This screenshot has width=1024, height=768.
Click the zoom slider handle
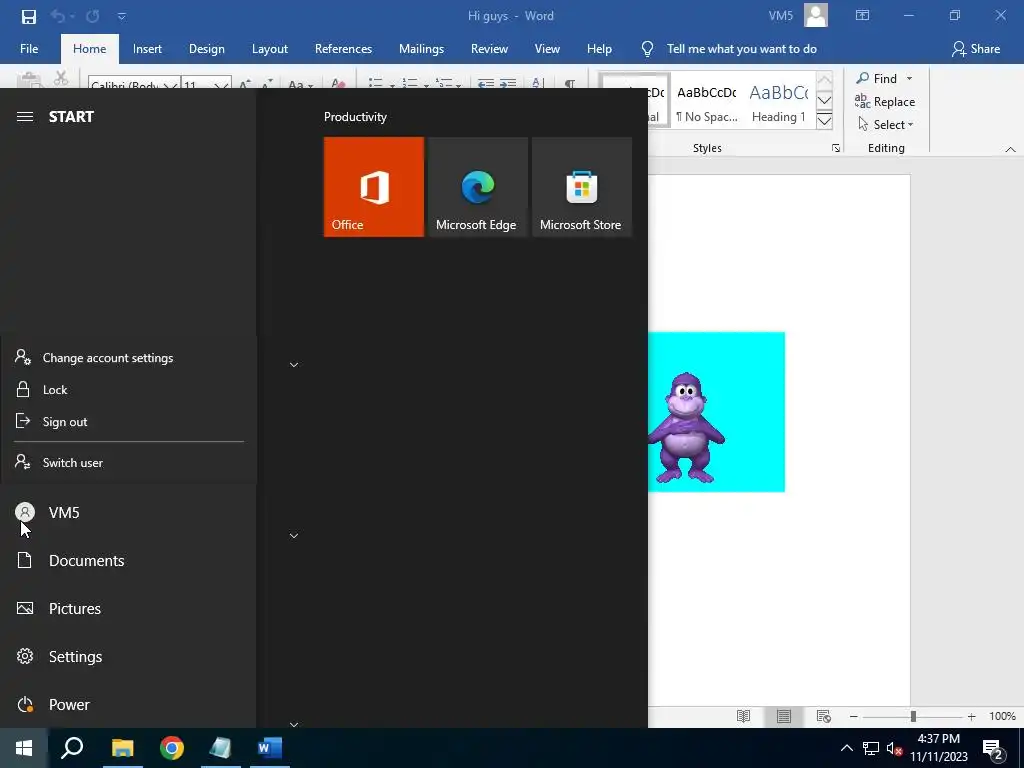[x=913, y=716]
